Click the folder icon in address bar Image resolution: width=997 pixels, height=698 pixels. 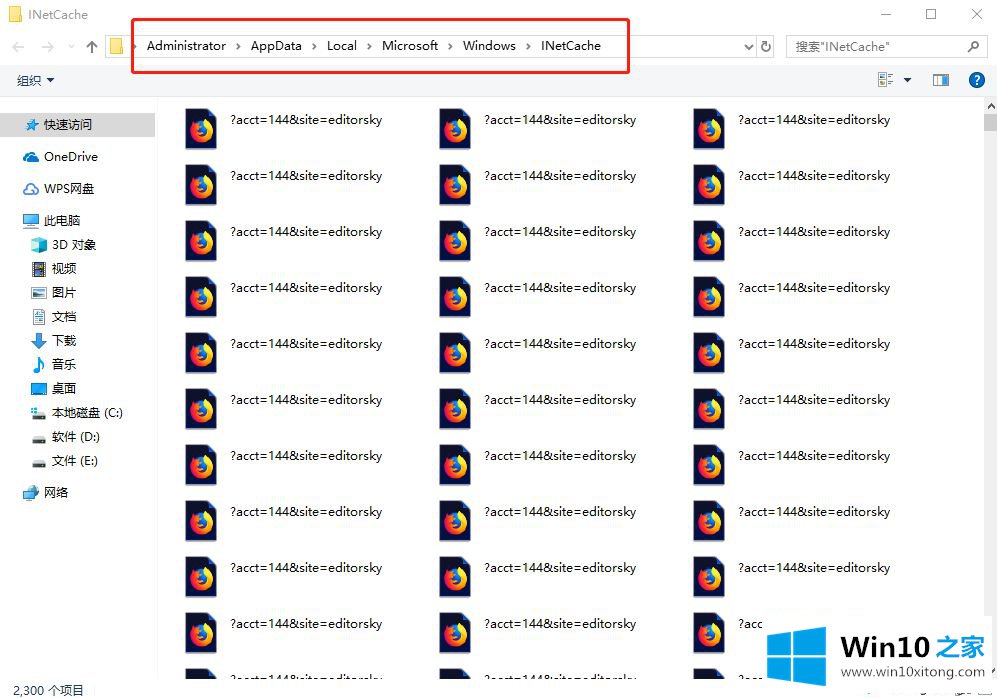116,46
